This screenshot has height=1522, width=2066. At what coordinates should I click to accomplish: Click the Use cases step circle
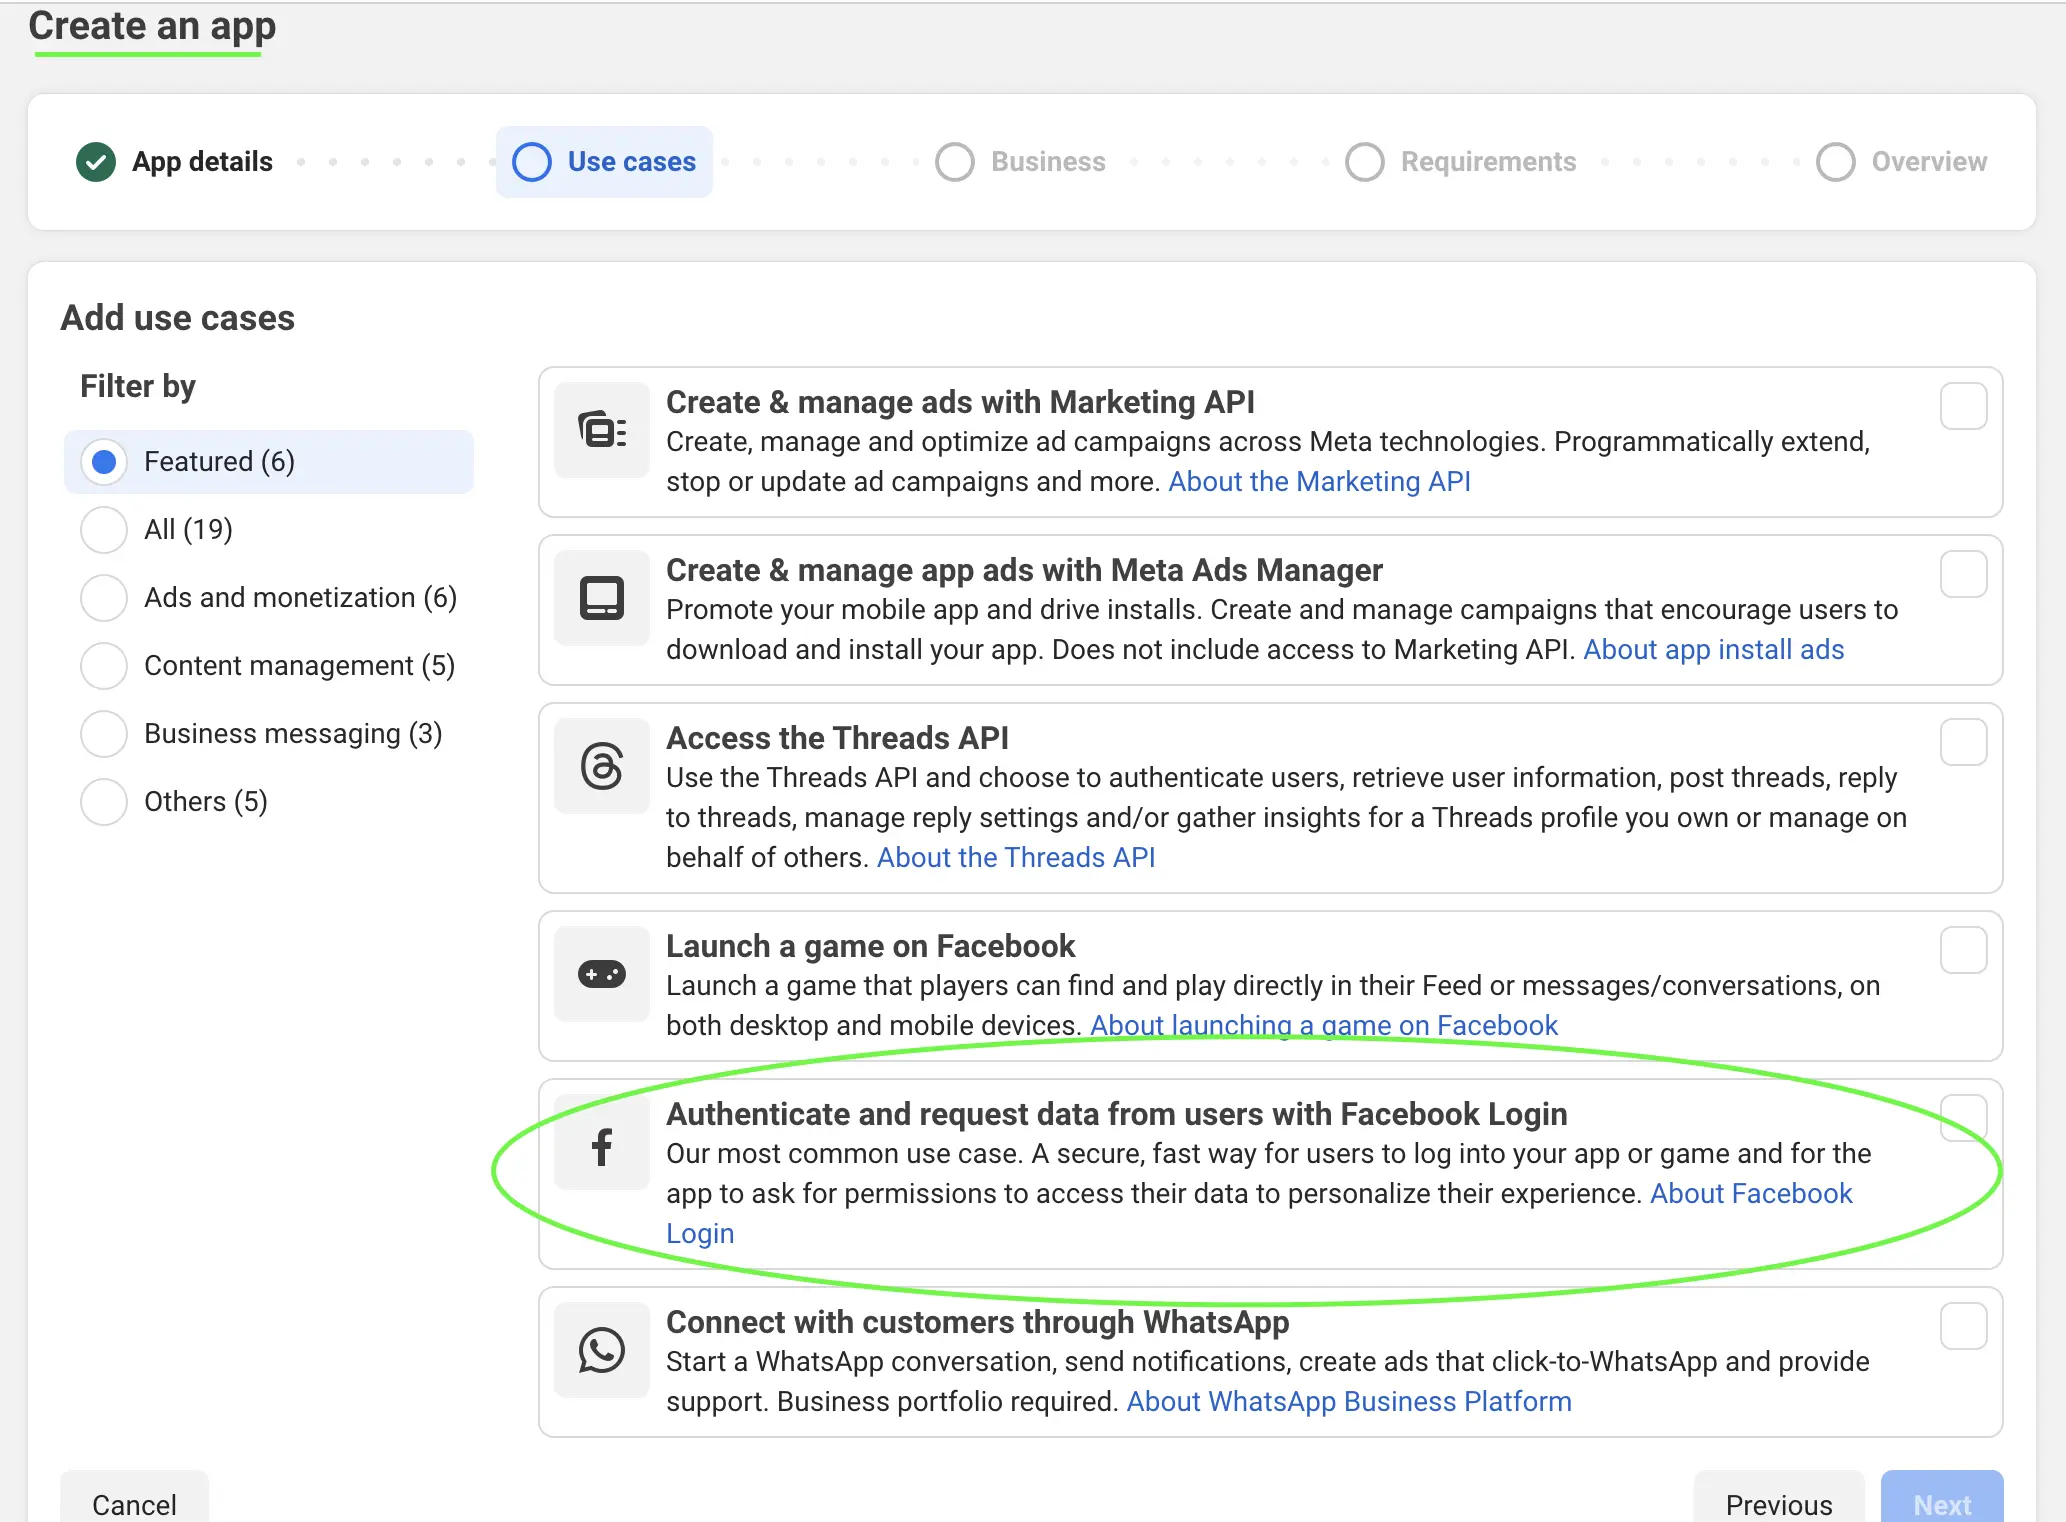tap(532, 162)
